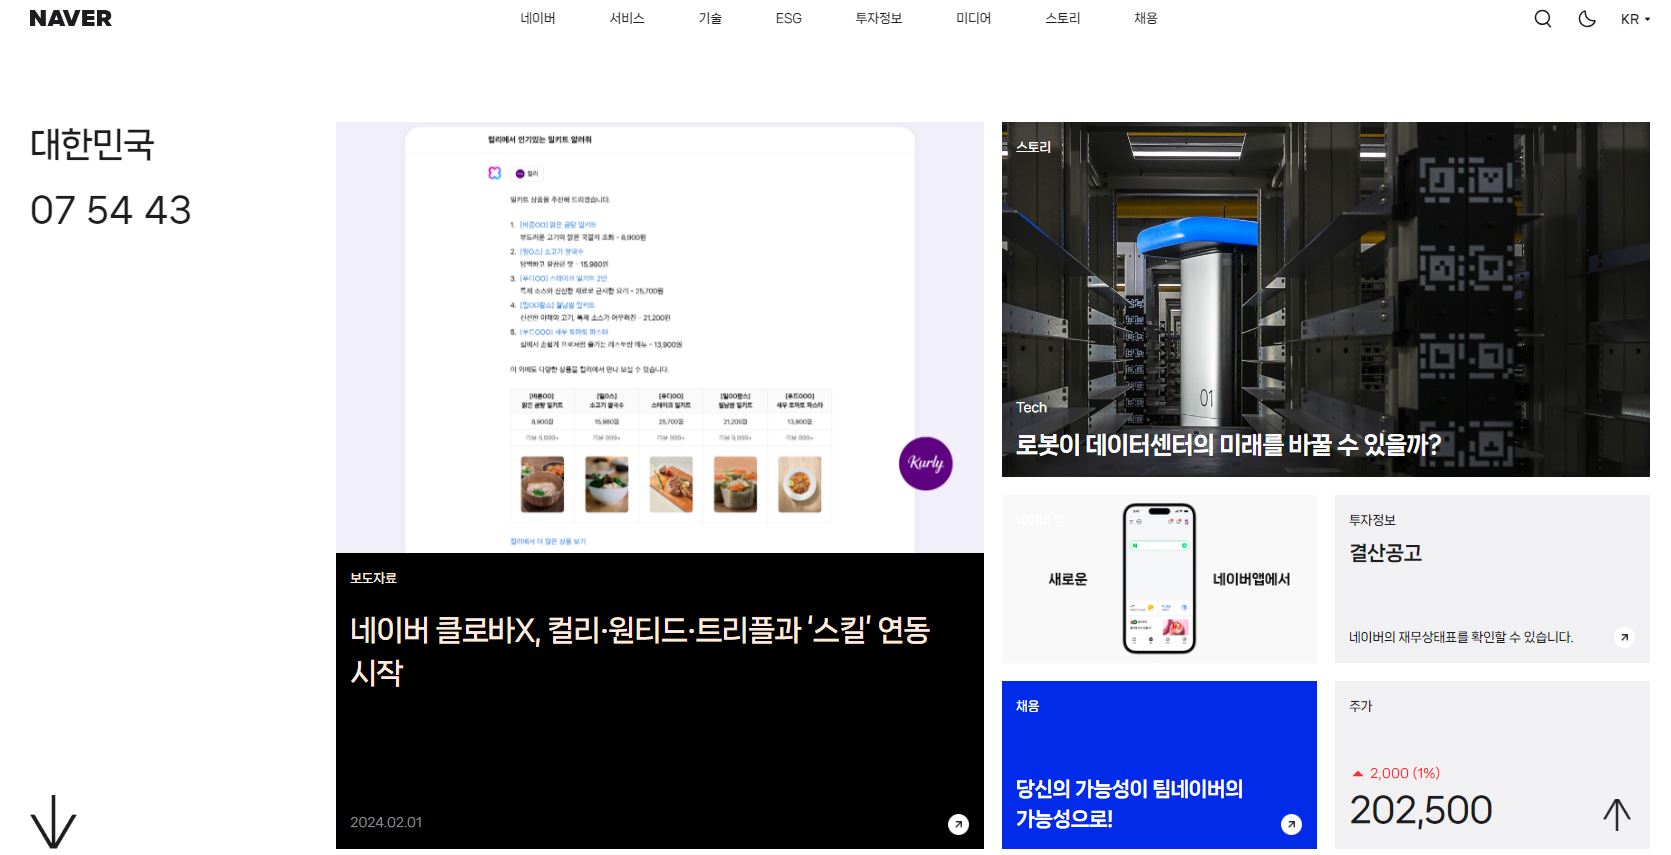Click the scroll-down arrow icon
The width and height of the screenshot is (1671, 855).
click(x=53, y=822)
